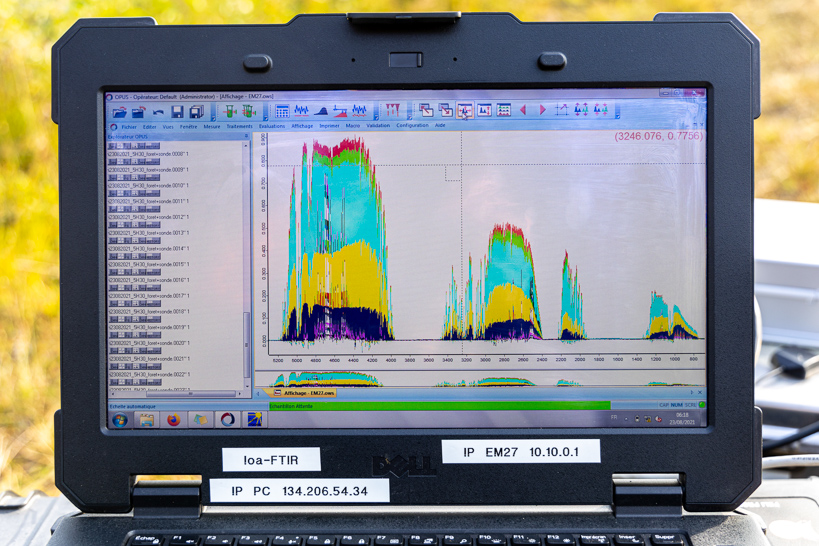Image resolution: width=819 pixels, height=546 pixels.
Task: Open the Affichage menu
Action: [x=302, y=126]
